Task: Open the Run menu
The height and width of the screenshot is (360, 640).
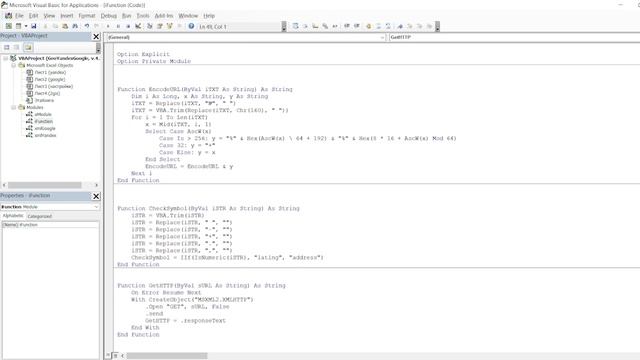Action: point(127,16)
